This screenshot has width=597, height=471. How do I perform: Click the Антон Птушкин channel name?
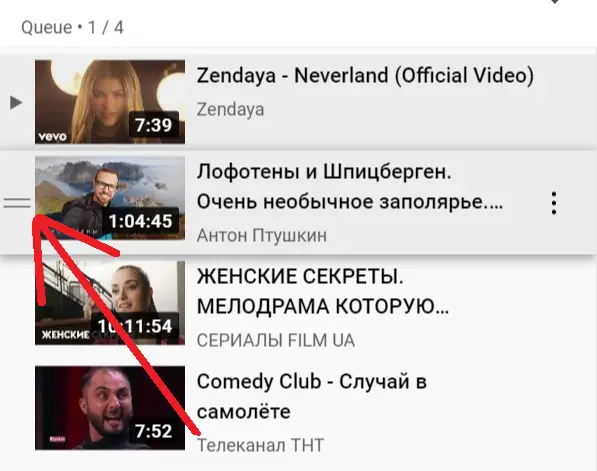pos(262,235)
